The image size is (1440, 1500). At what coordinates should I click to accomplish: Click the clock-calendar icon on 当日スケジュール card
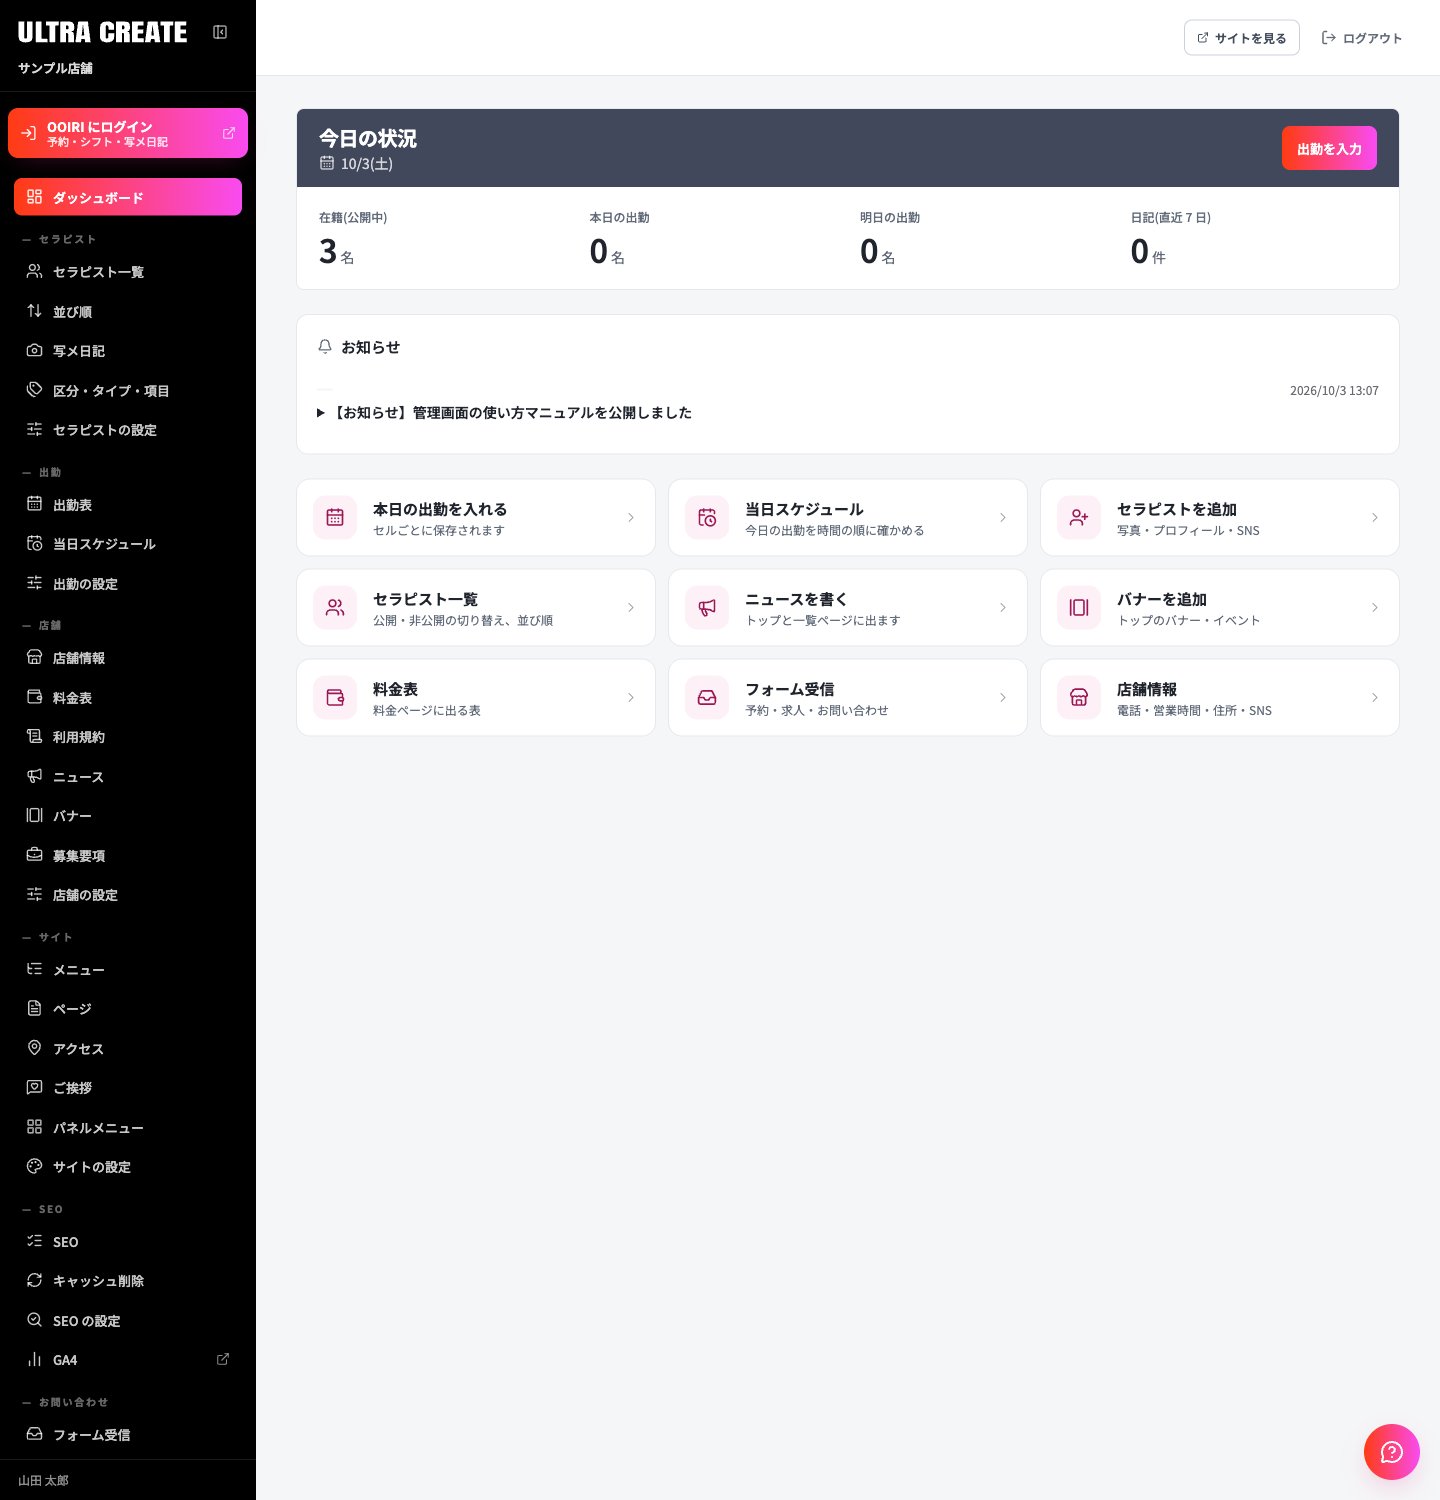(707, 517)
